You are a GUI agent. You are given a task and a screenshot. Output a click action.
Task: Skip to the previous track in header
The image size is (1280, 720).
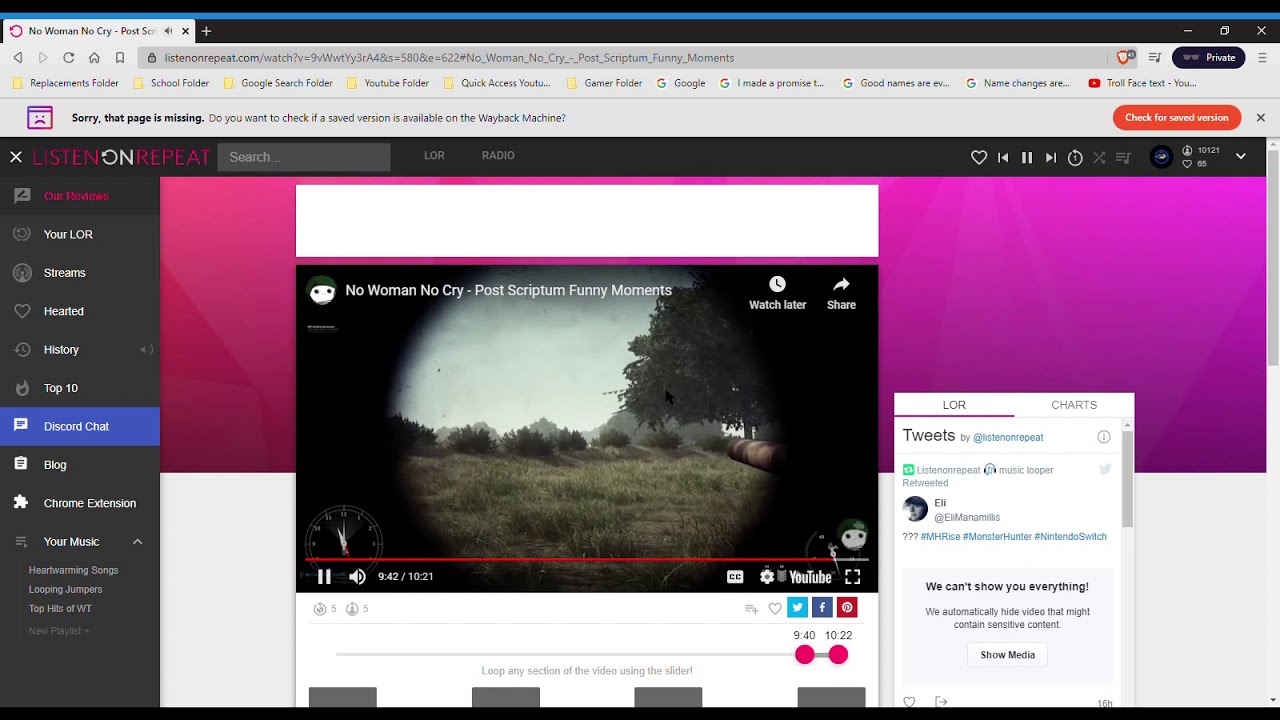point(1003,157)
